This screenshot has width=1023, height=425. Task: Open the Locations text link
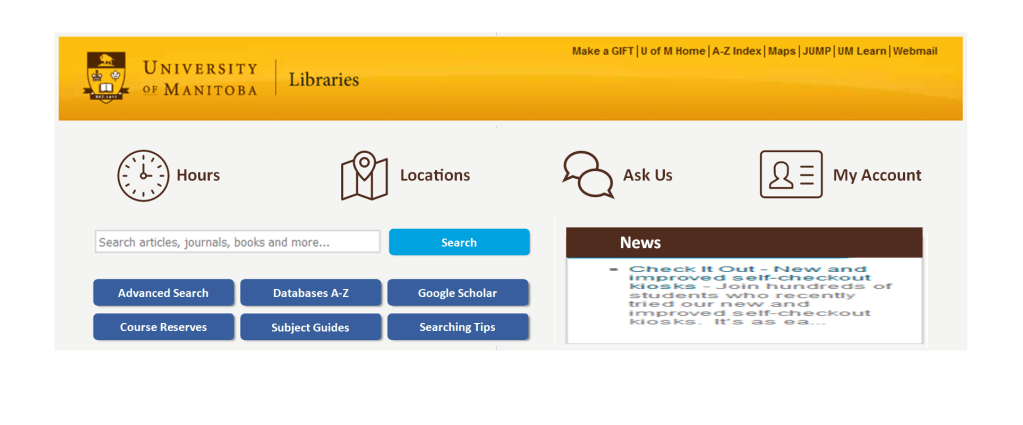(435, 176)
